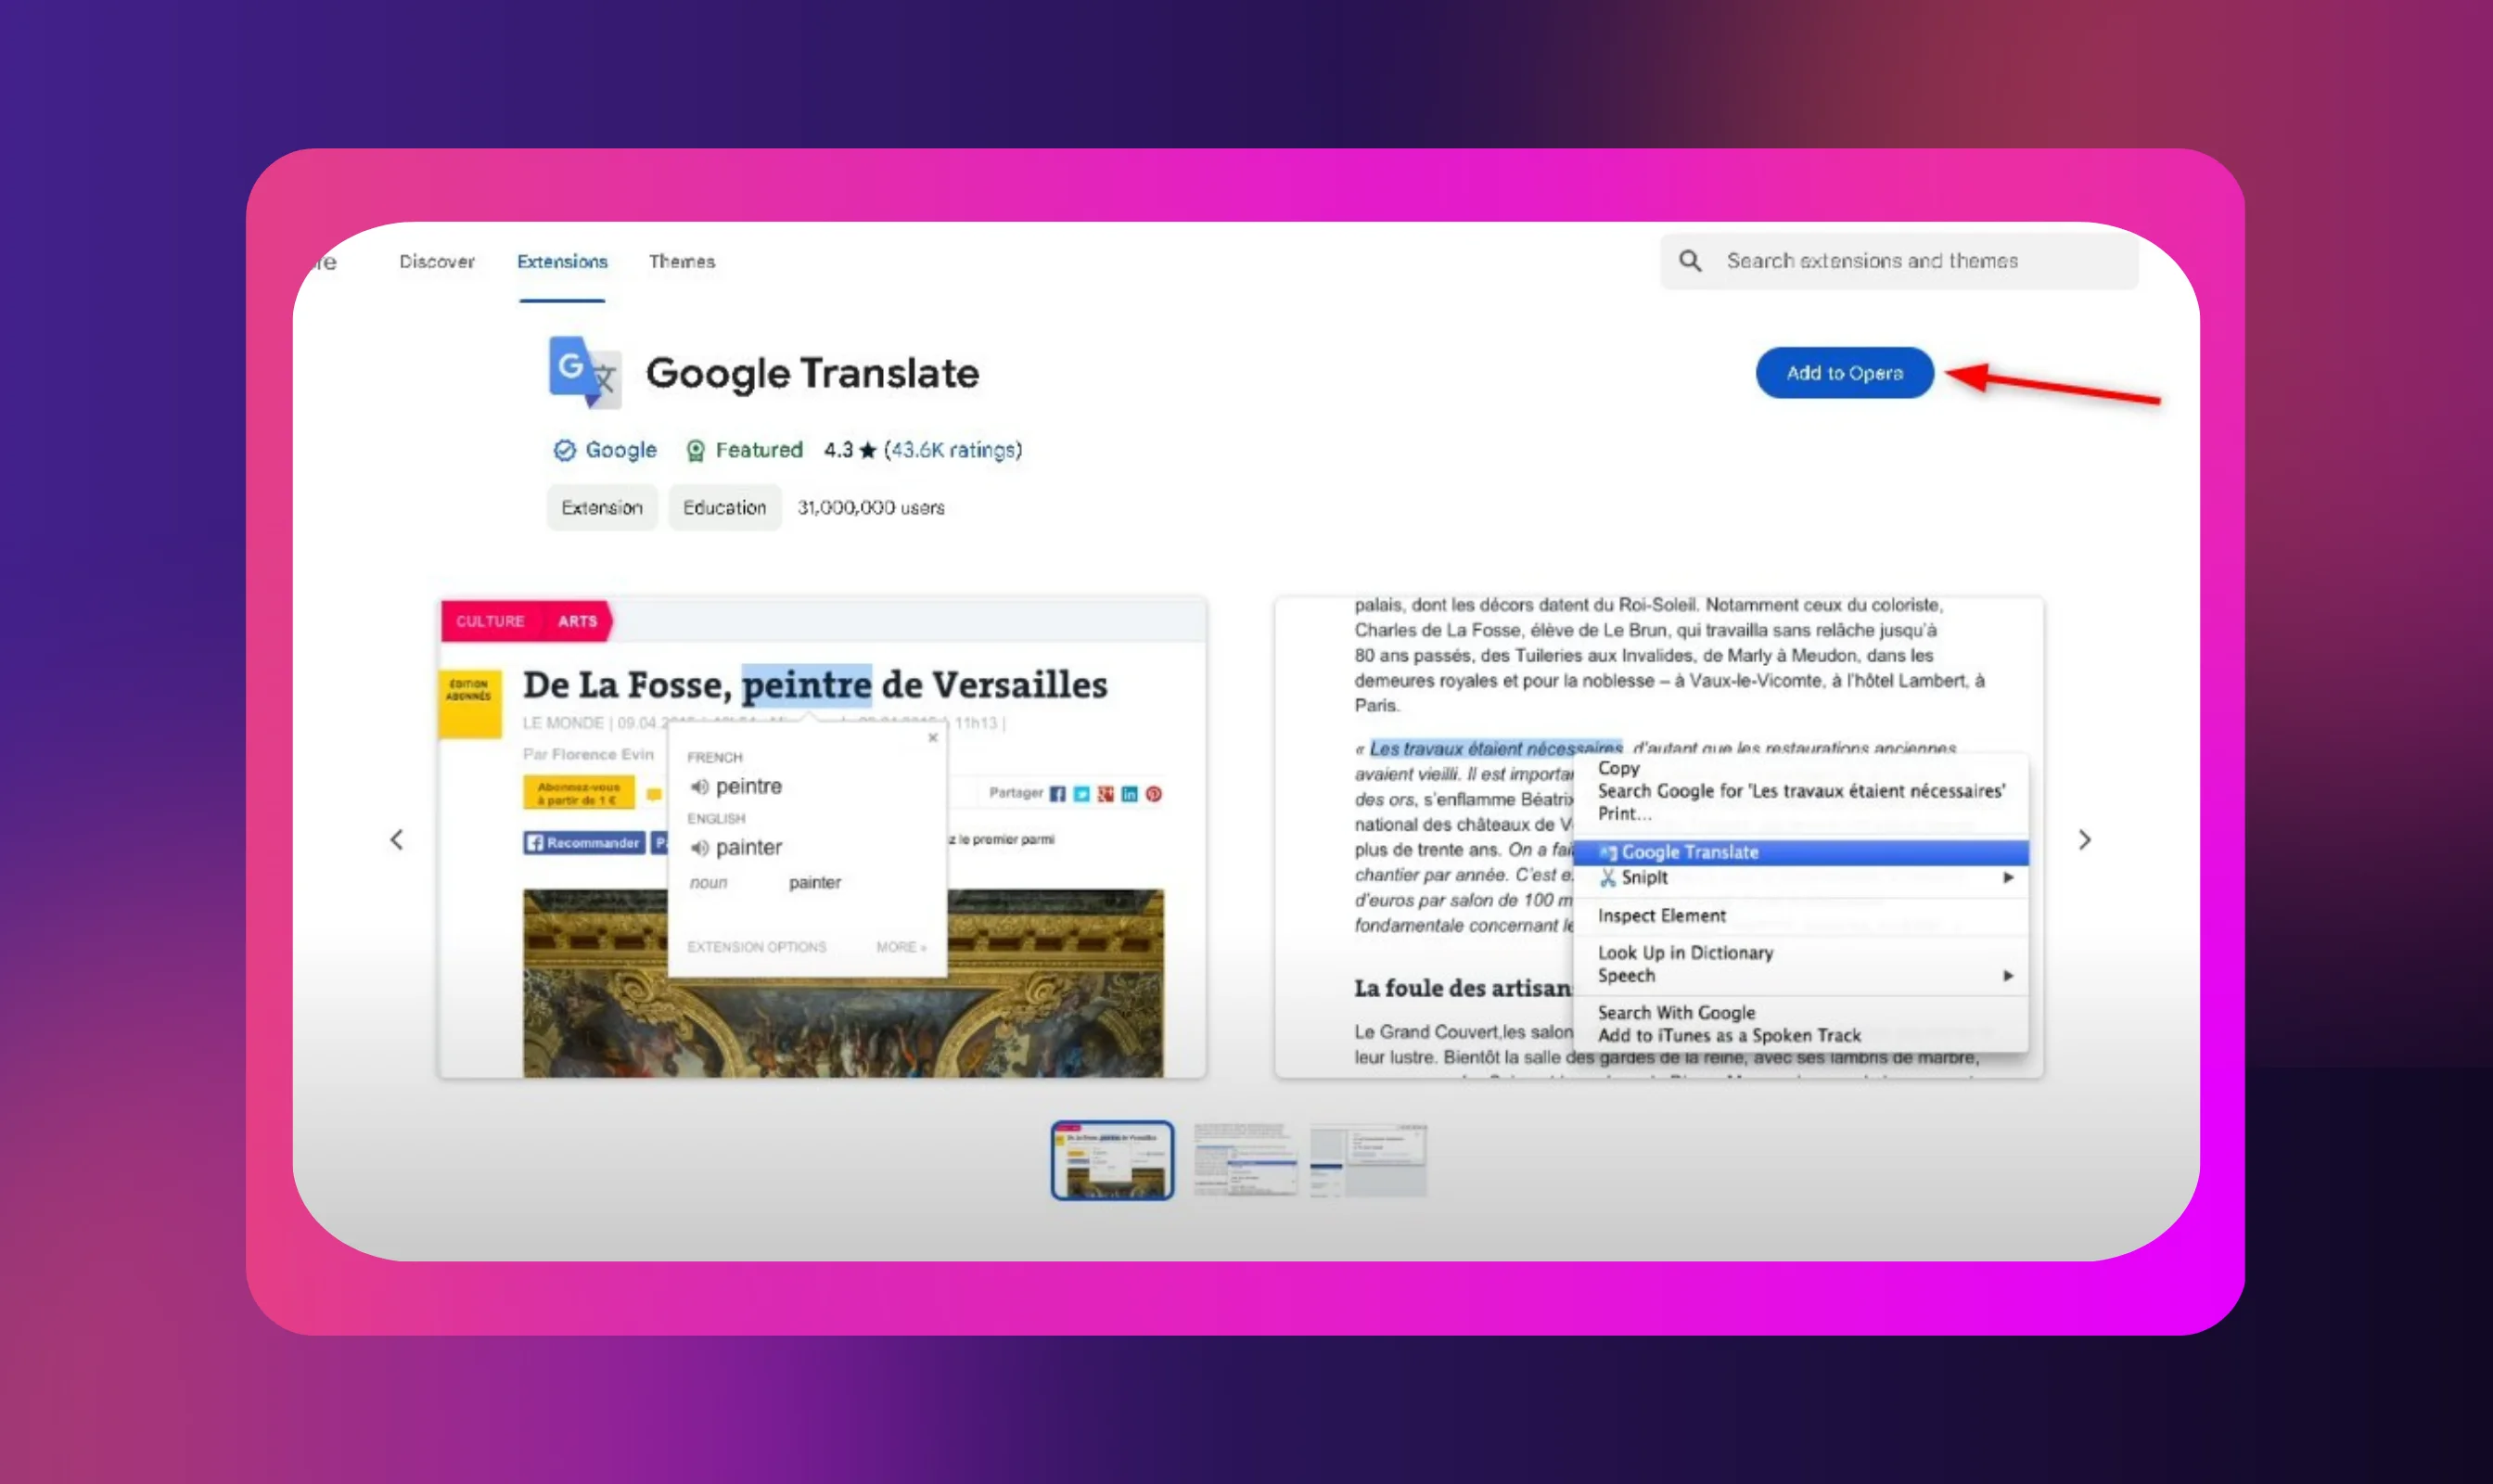Go back using the left carousel chevron
The width and height of the screenshot is (2493, 1484).
pos(397,839)
